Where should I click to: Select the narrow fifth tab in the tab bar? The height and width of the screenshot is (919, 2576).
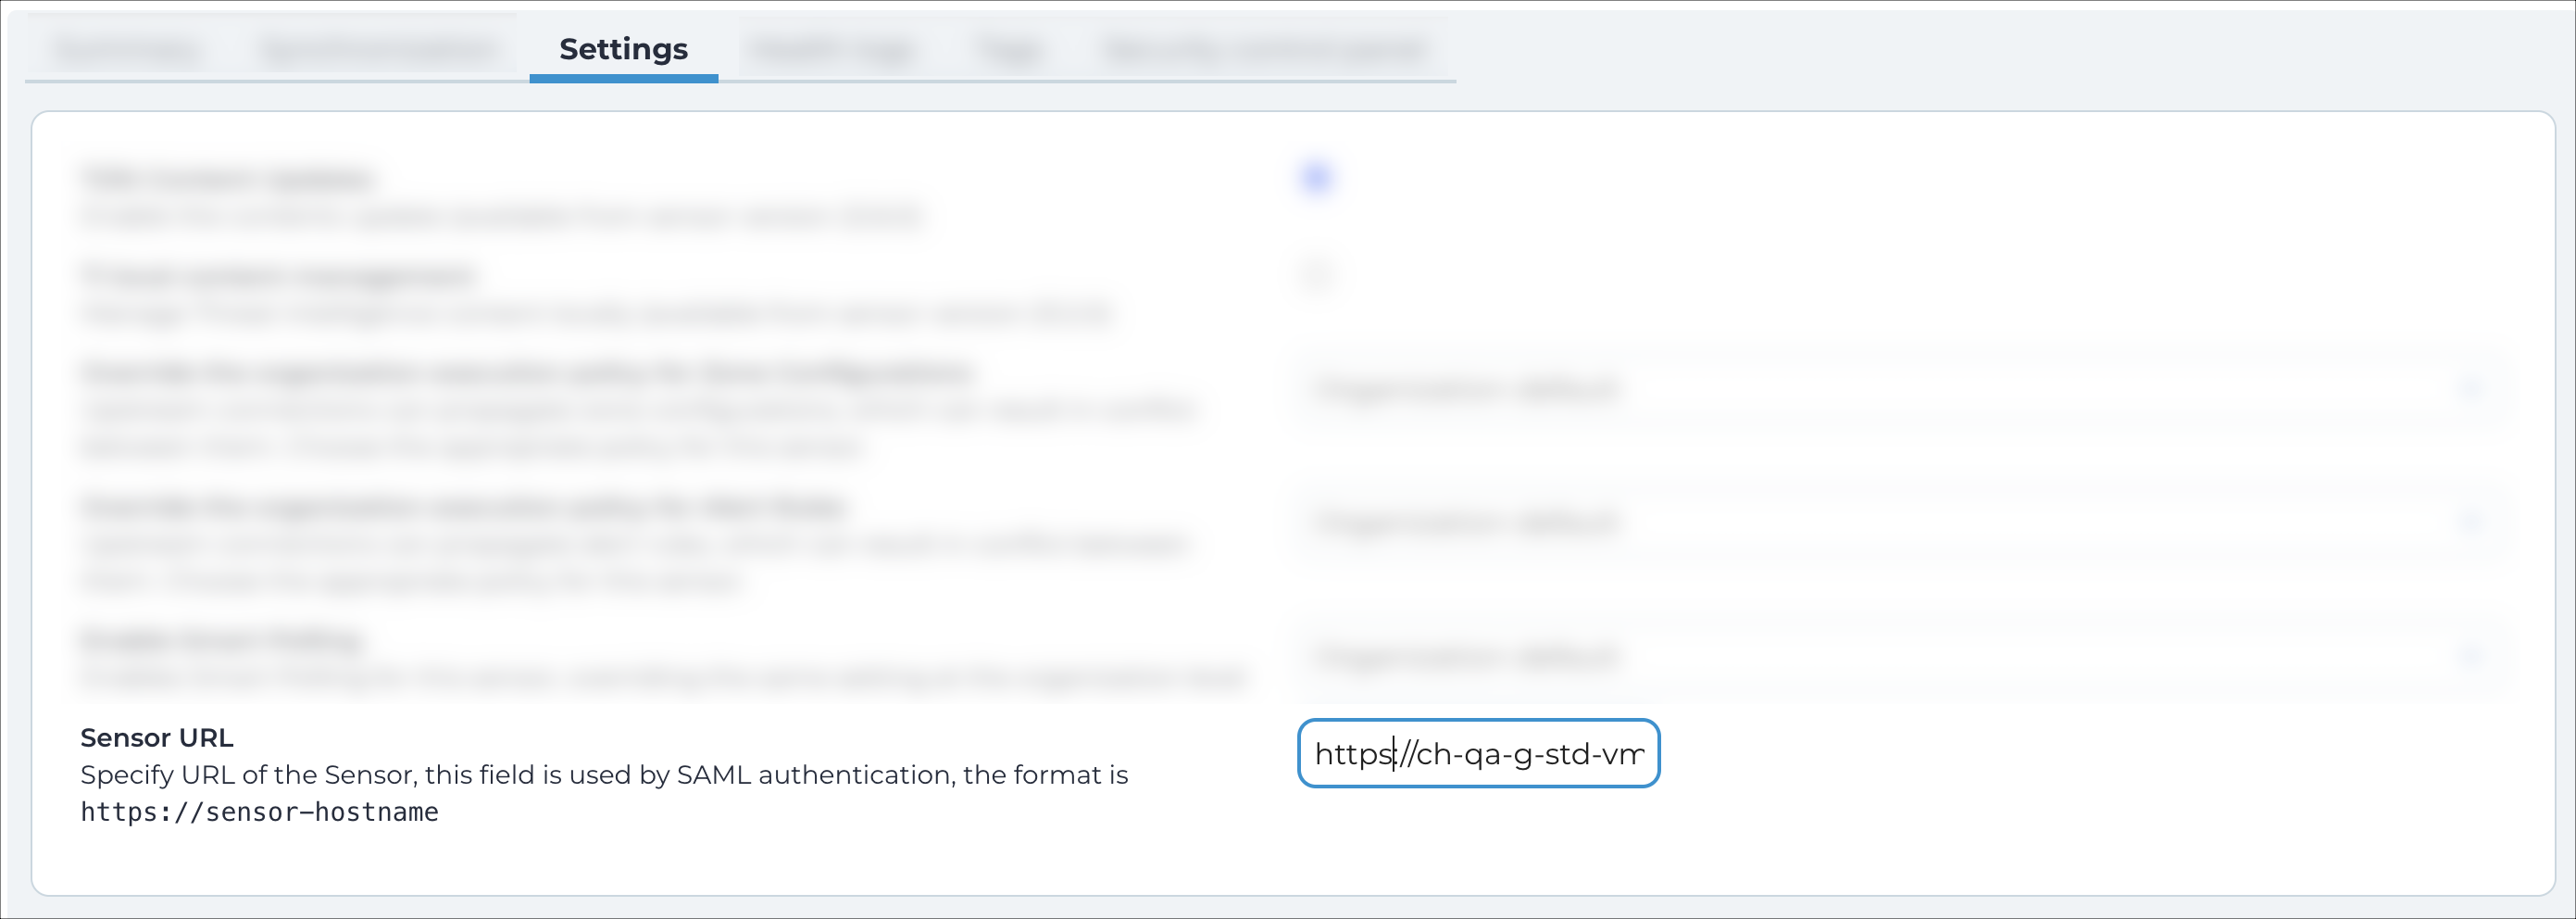tap(1008, 48)
